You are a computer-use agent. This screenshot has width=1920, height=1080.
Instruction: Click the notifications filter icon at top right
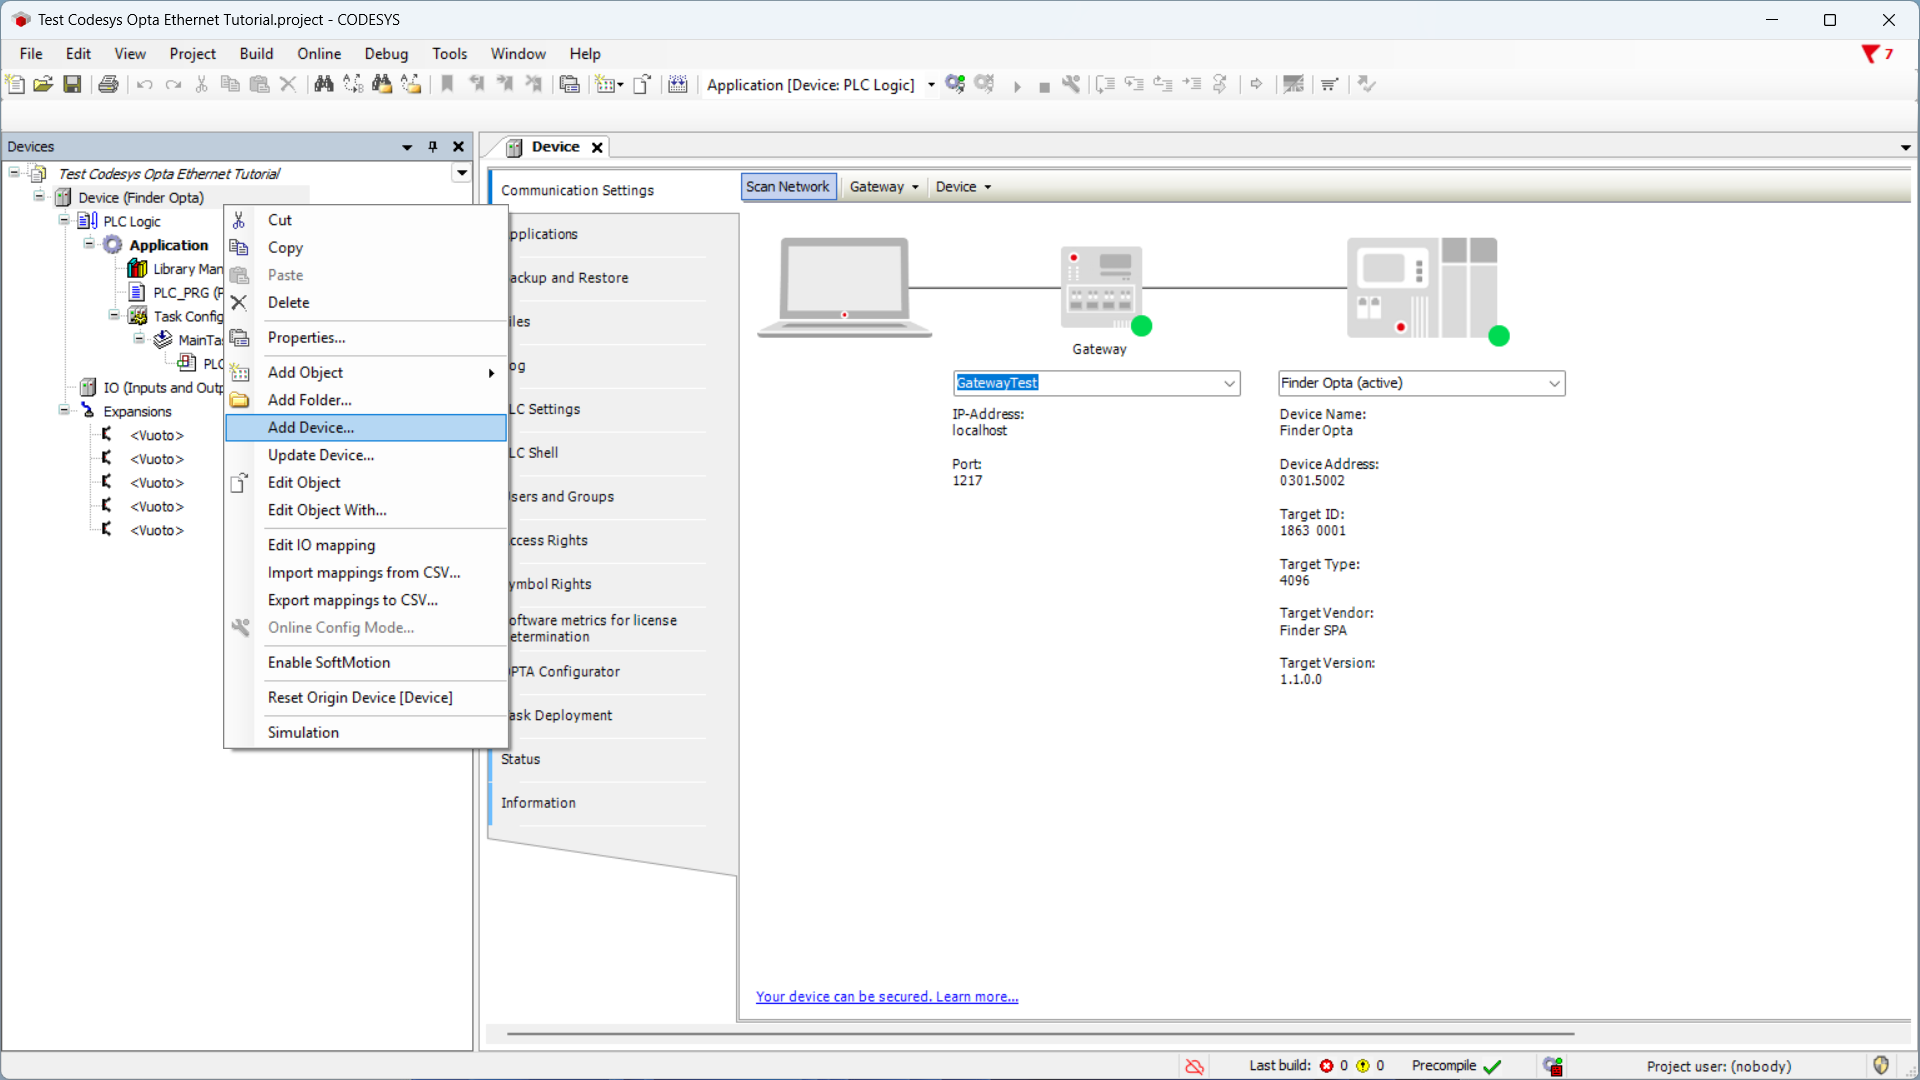coord(1870,54)
